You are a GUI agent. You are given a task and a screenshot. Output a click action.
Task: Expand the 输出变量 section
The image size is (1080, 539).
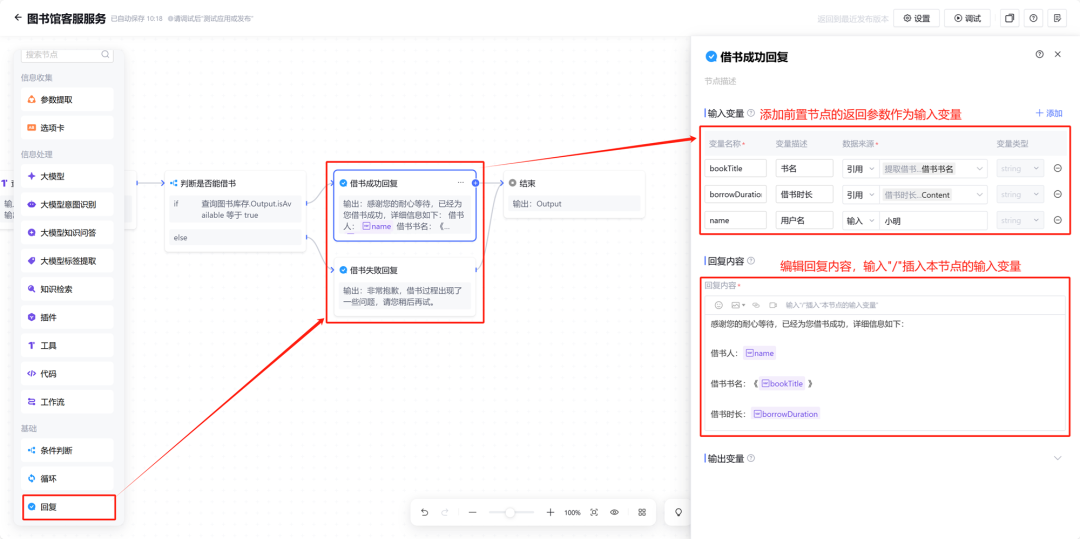point(1058,458)
